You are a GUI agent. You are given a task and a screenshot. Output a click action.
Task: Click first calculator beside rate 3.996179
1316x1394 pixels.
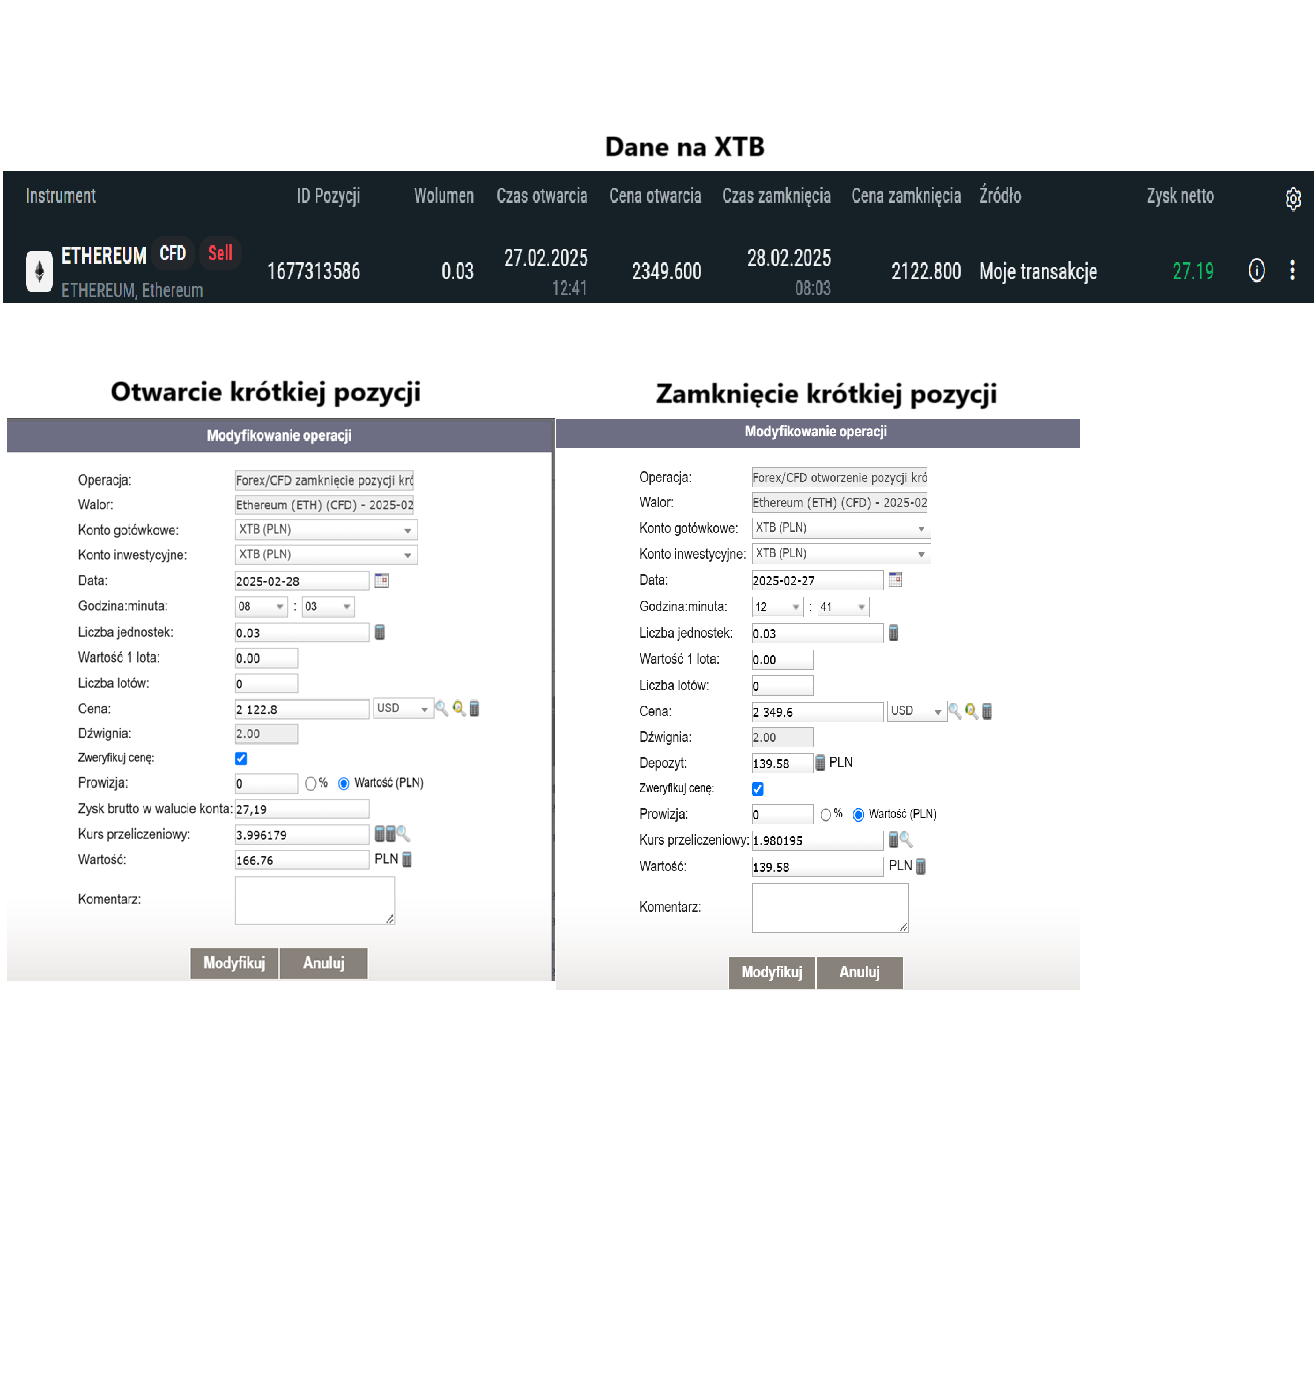pyautogui.click(x=379, y=833)
